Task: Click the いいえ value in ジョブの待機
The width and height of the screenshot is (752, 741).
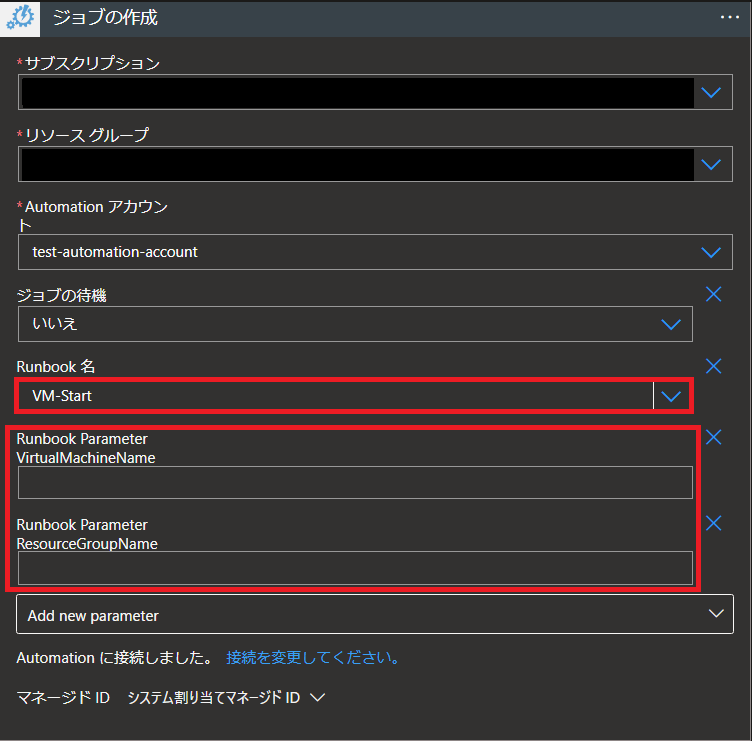Action: point(54,324)
